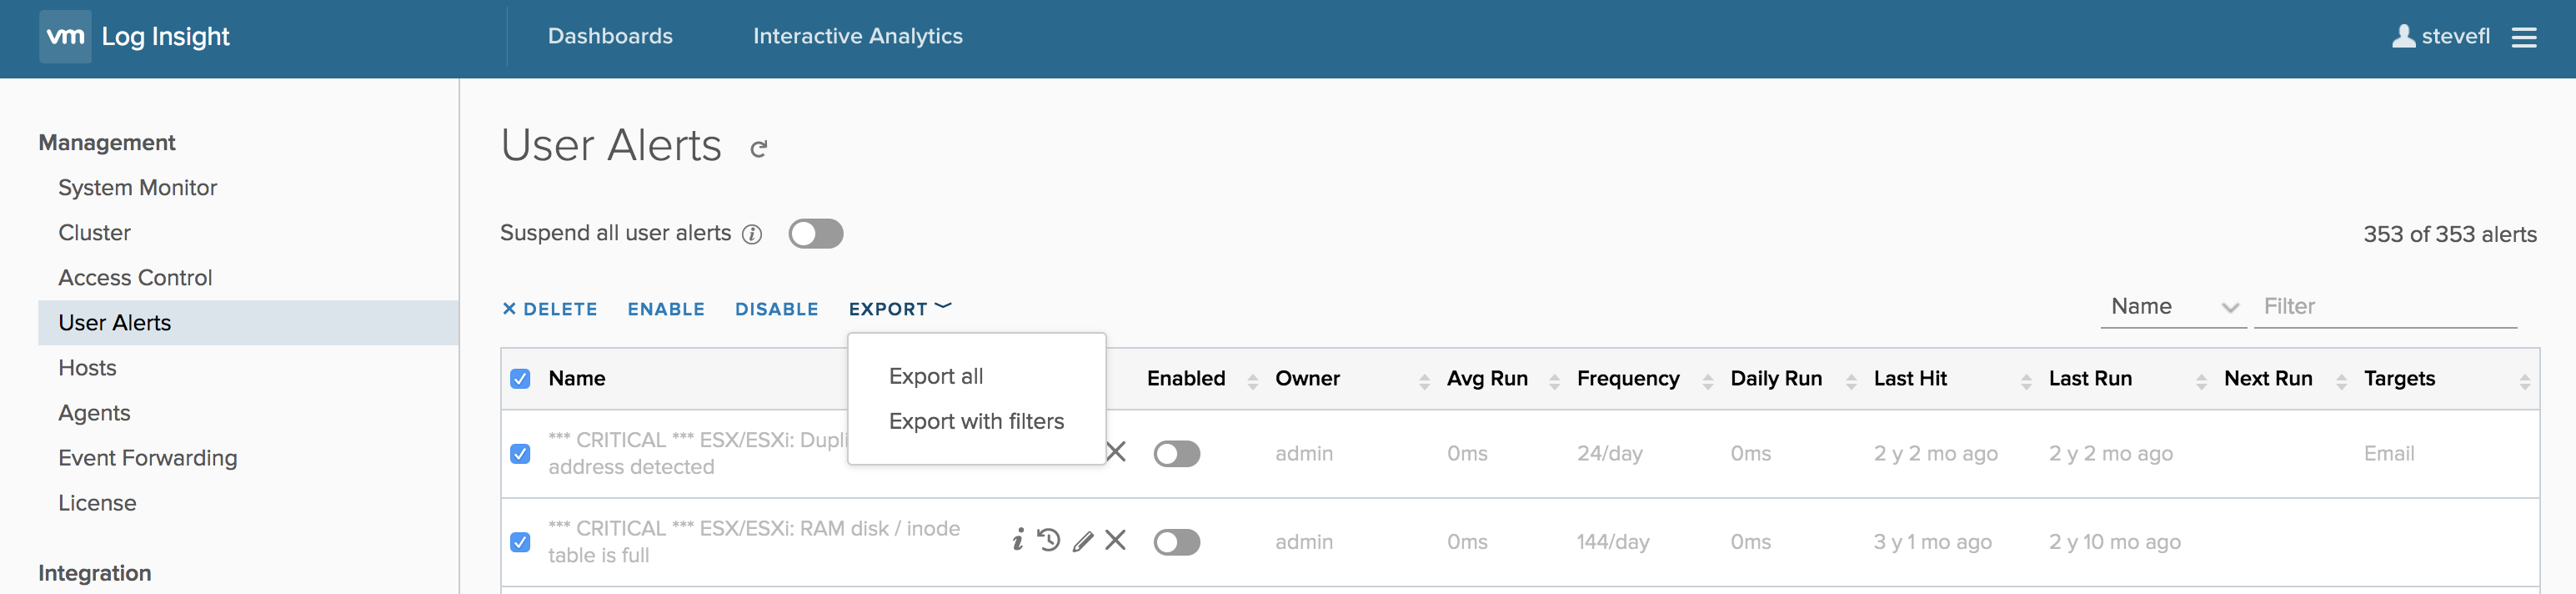Screen dimensions: 2576x594
Task: Click the refresh icon beside User Alerts
Action: [x=759, y=149]
